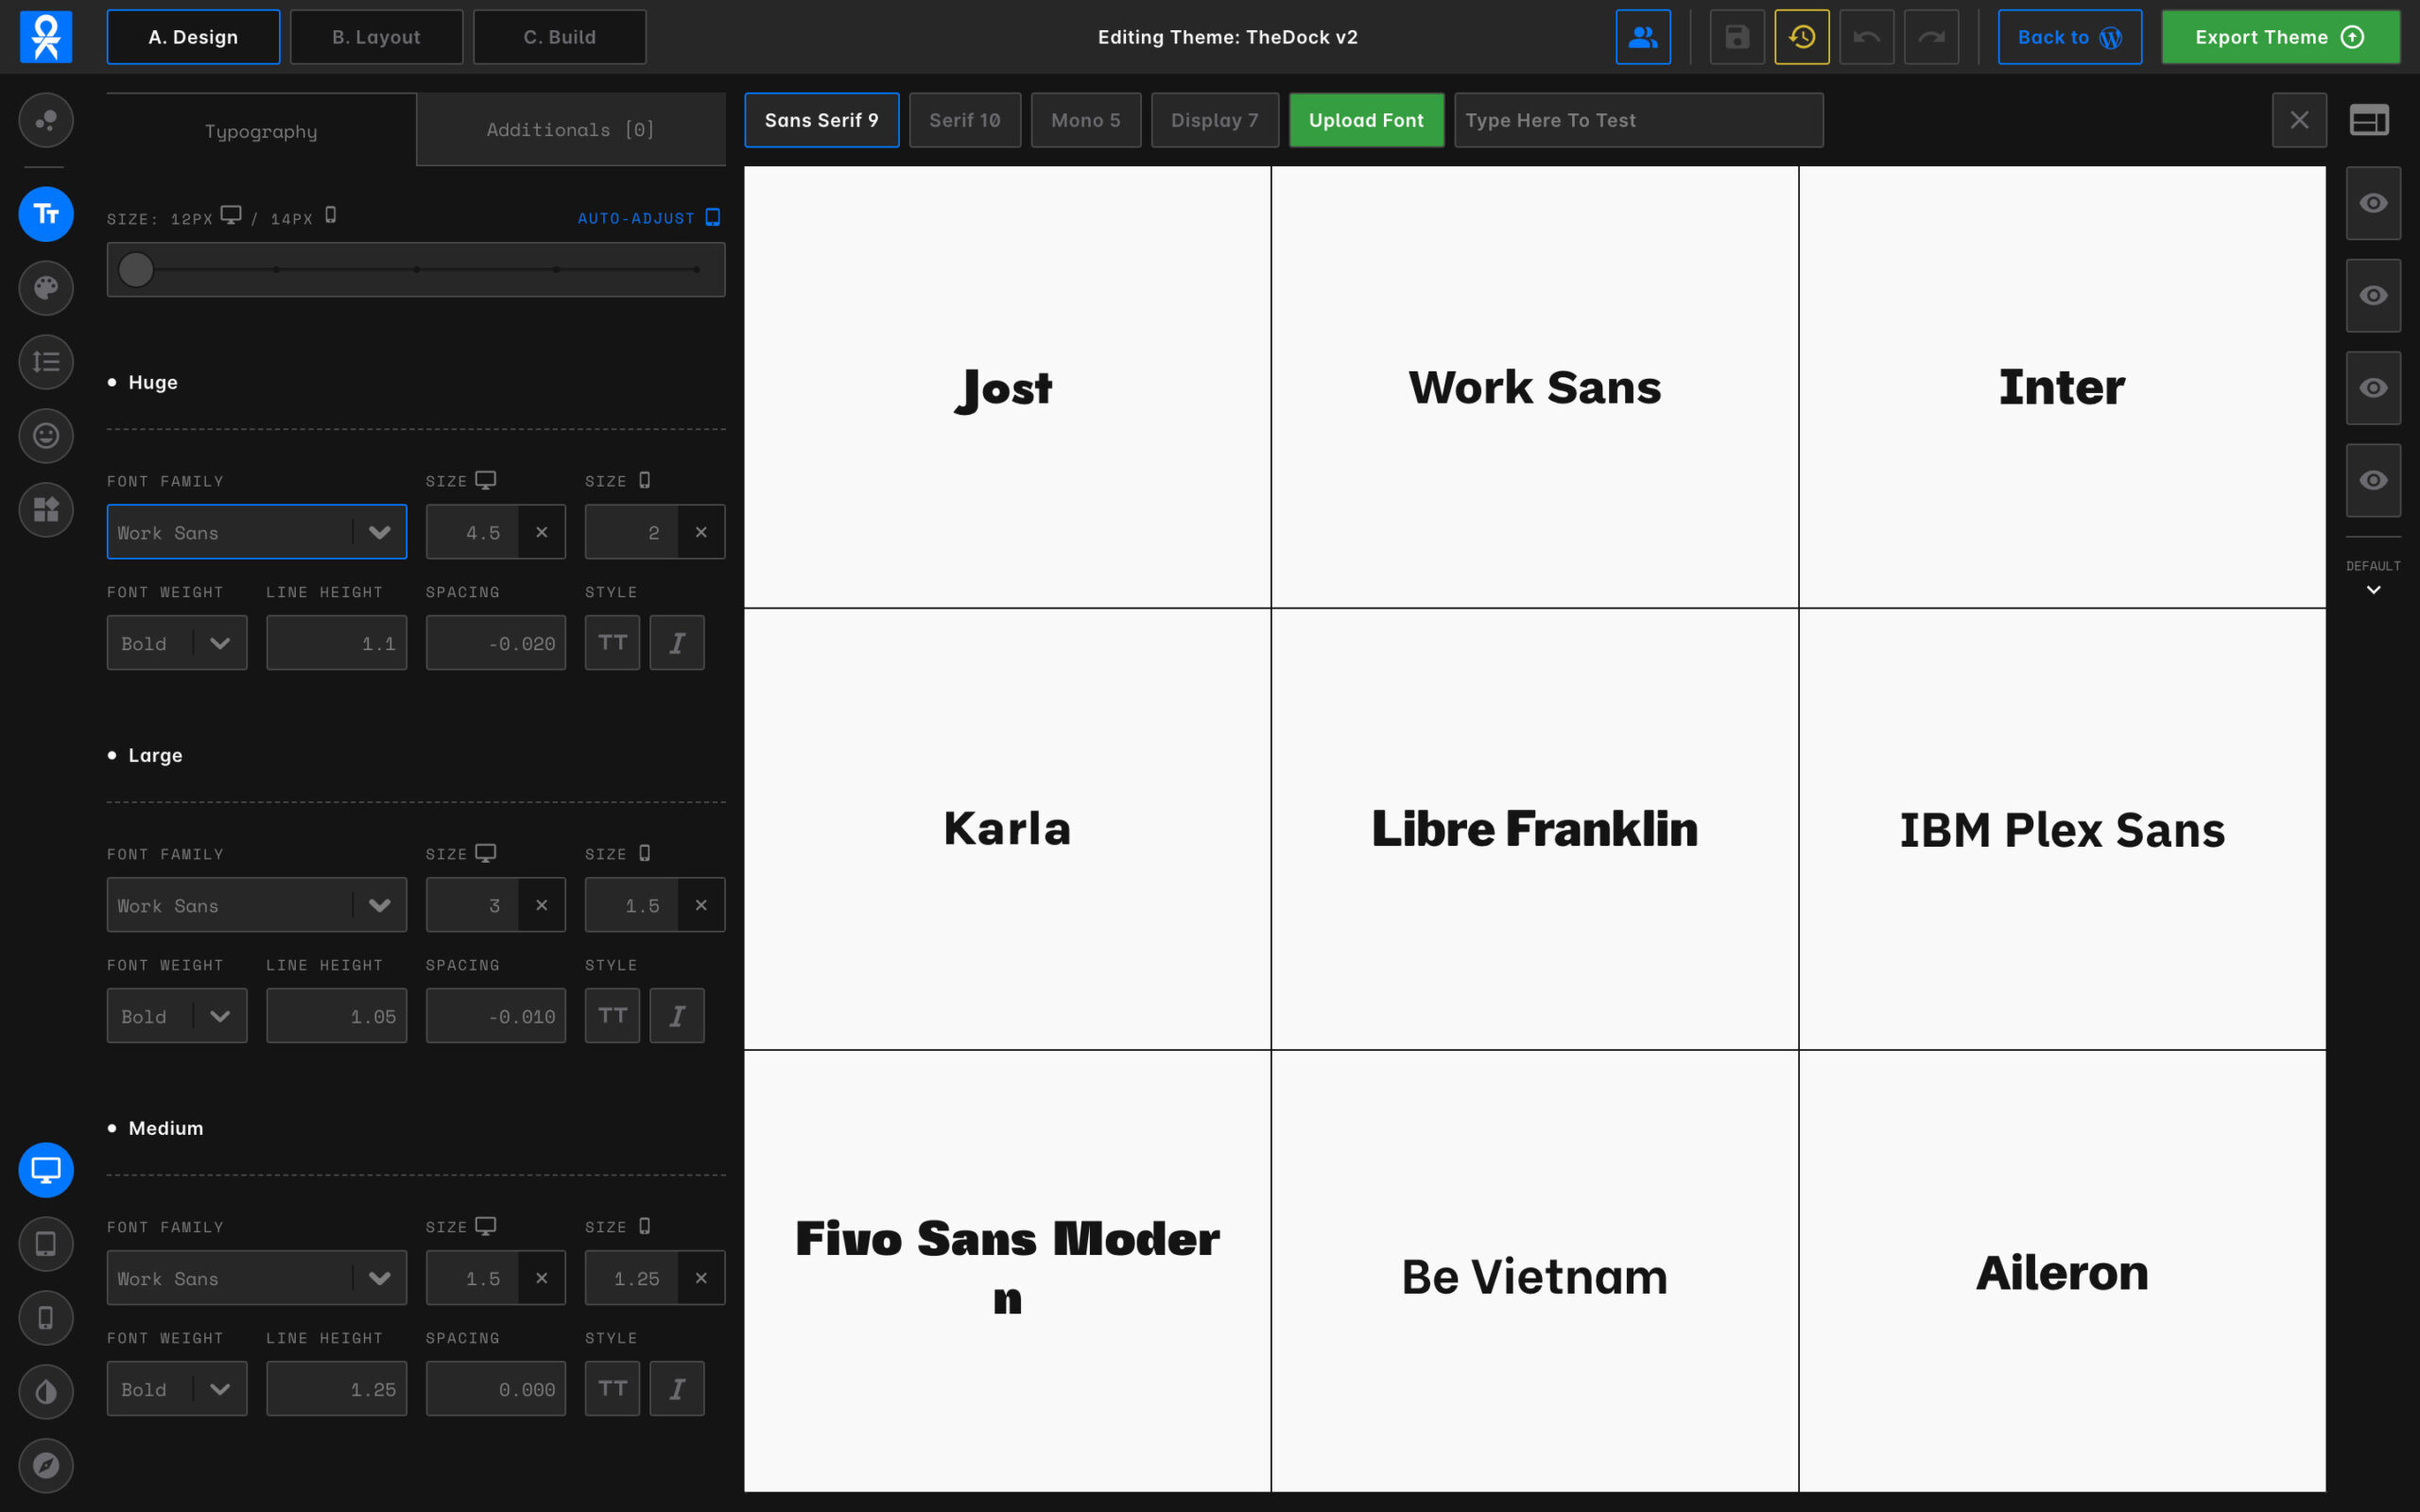The width and height of the screenshot is (2420, 1512).
Task: Toggle the first eye visibility button
Action: coord(2373,203)
